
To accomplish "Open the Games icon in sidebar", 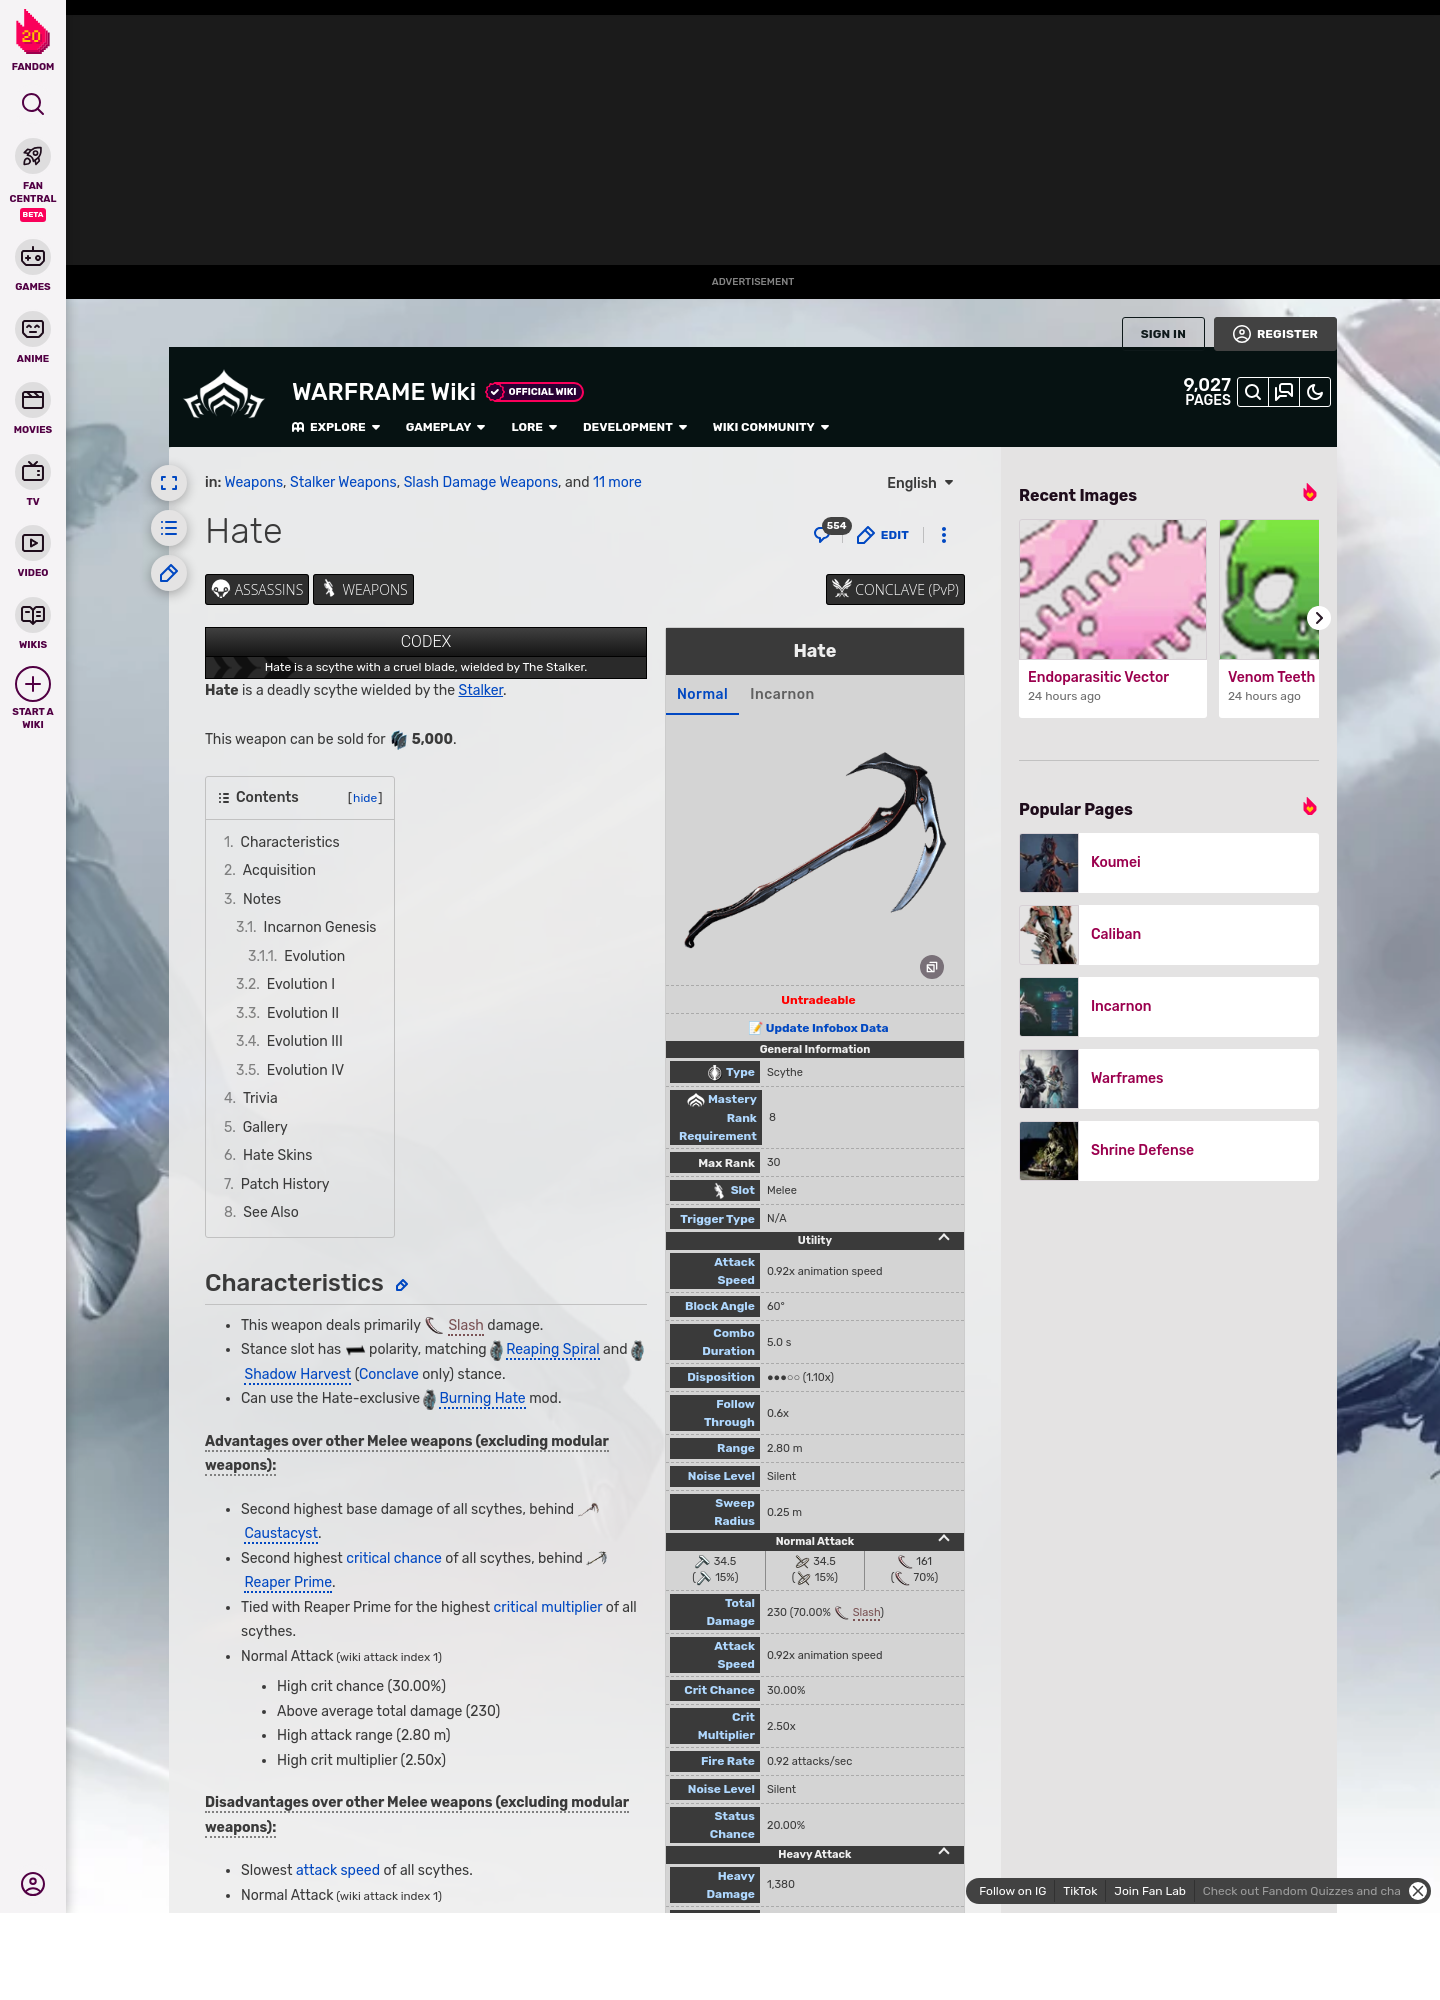I will pyautogui.click(x=33, y=258).
